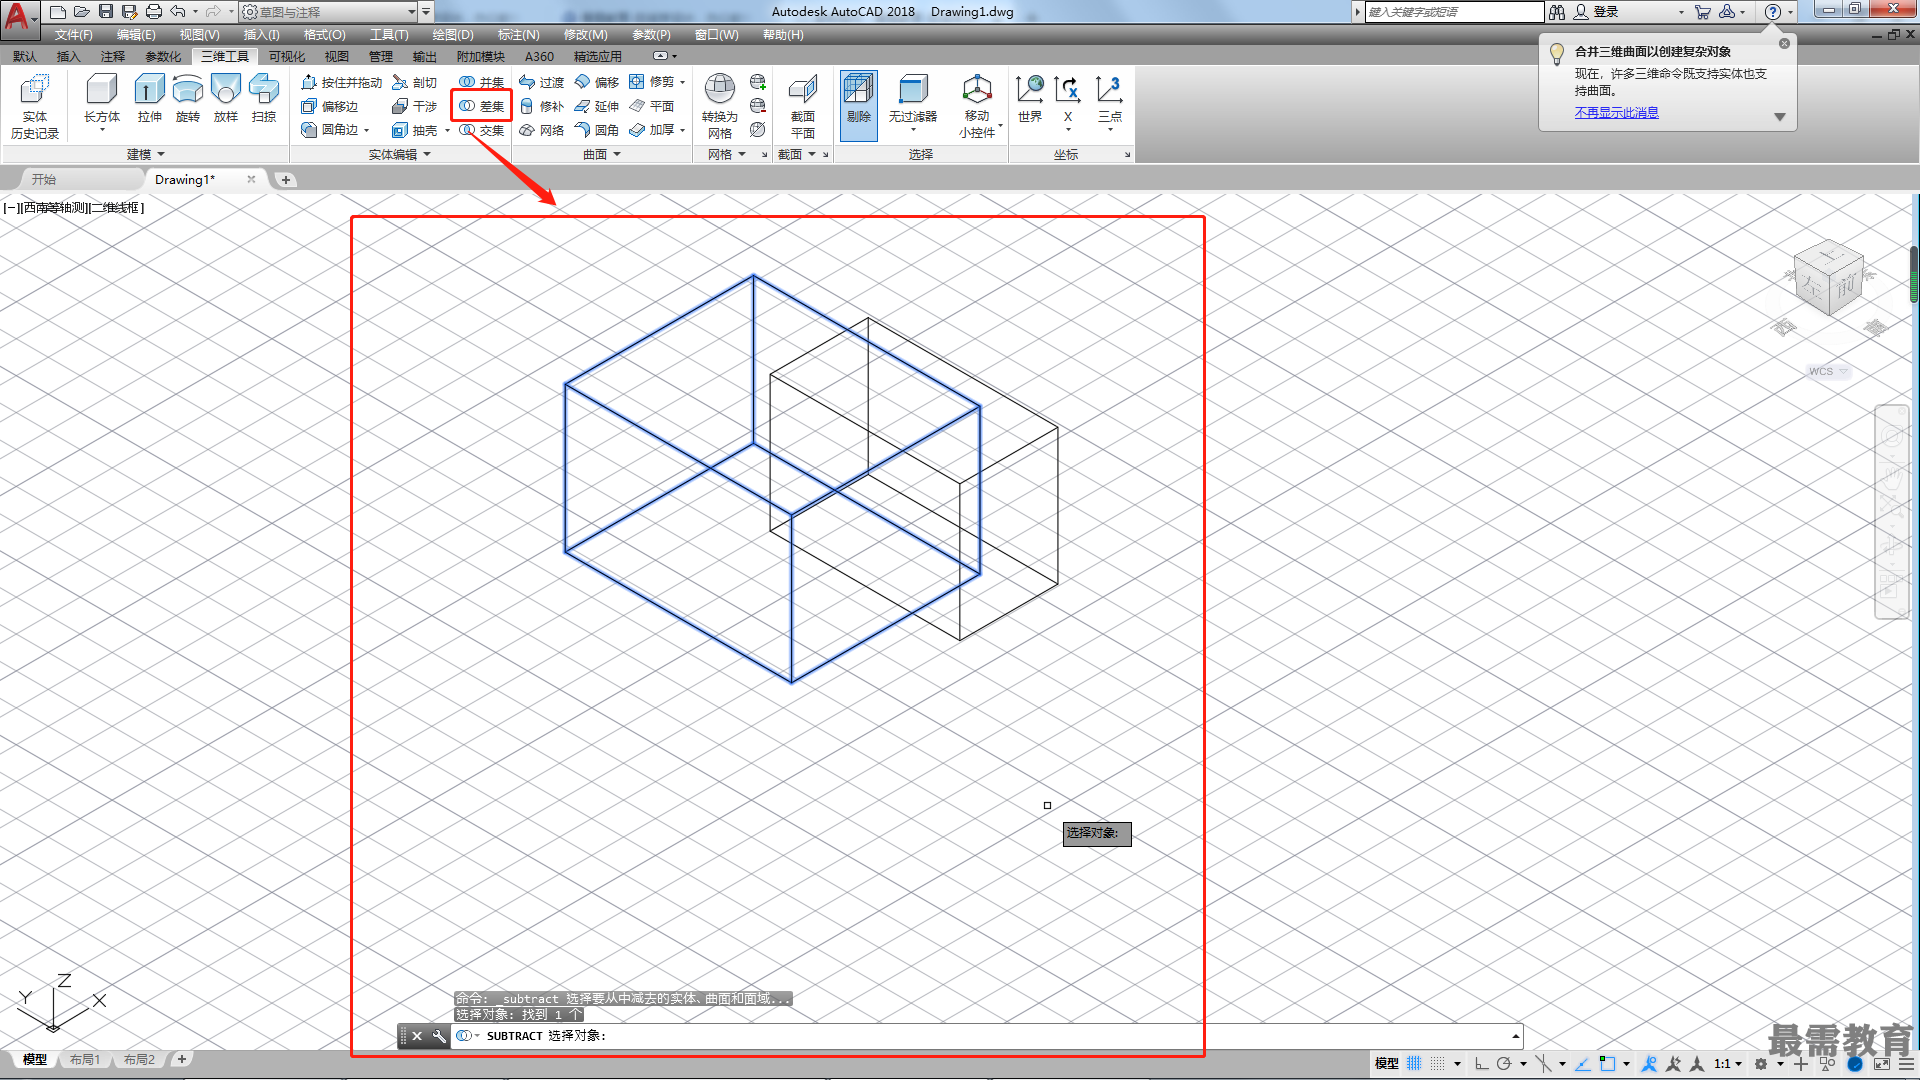
Task: Click the 模型 button in the status bar
Action: click(x=1386, y=1063)
